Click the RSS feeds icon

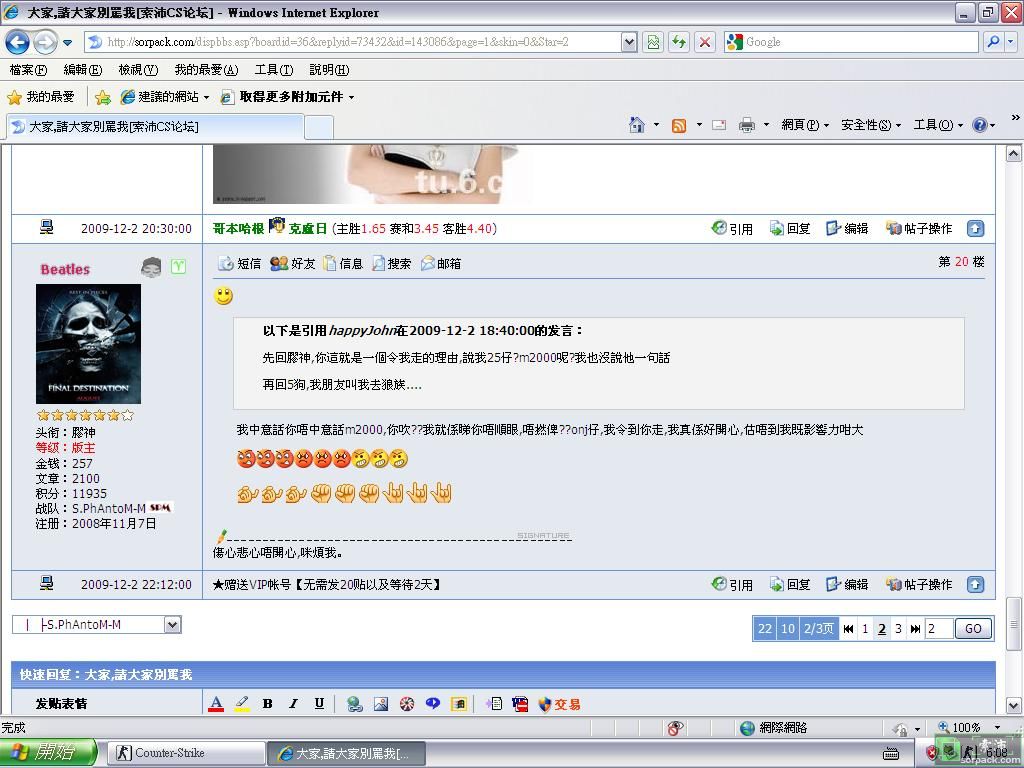click(679, 125)
